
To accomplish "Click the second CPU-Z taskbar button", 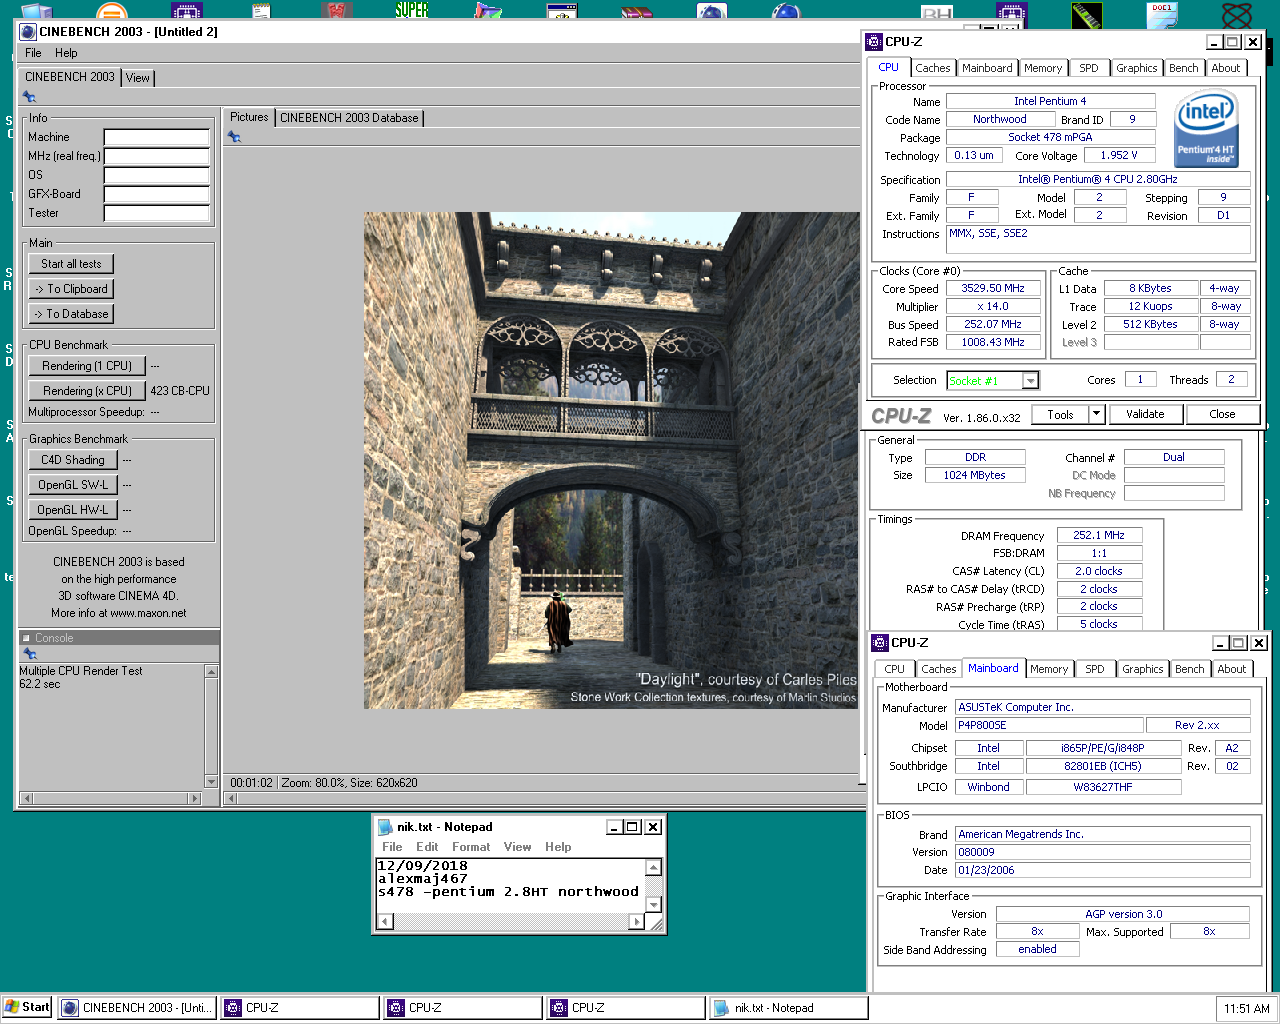I will point(463,1008).
